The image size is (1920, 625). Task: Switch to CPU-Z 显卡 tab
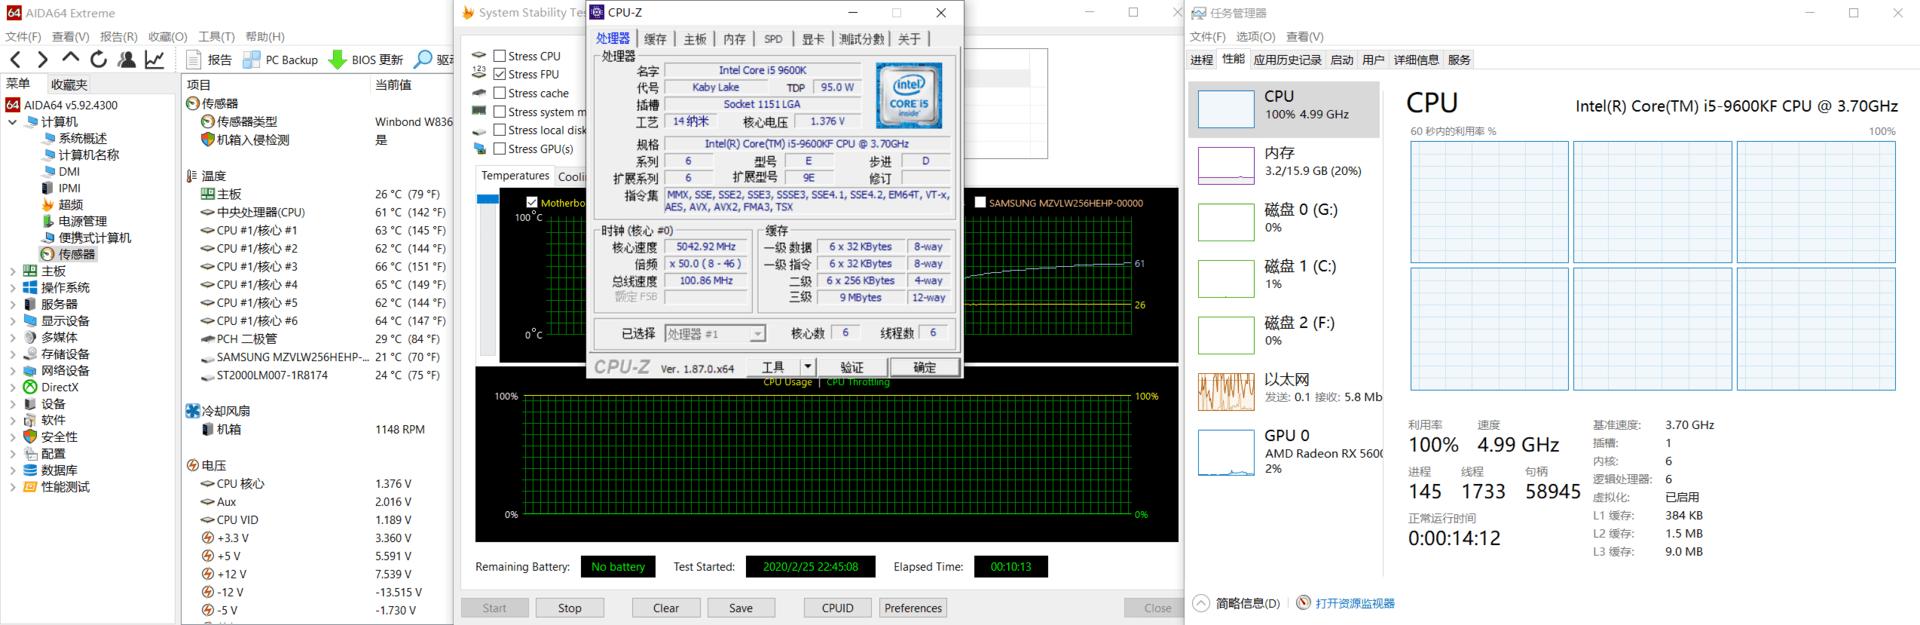coord(813,39)
